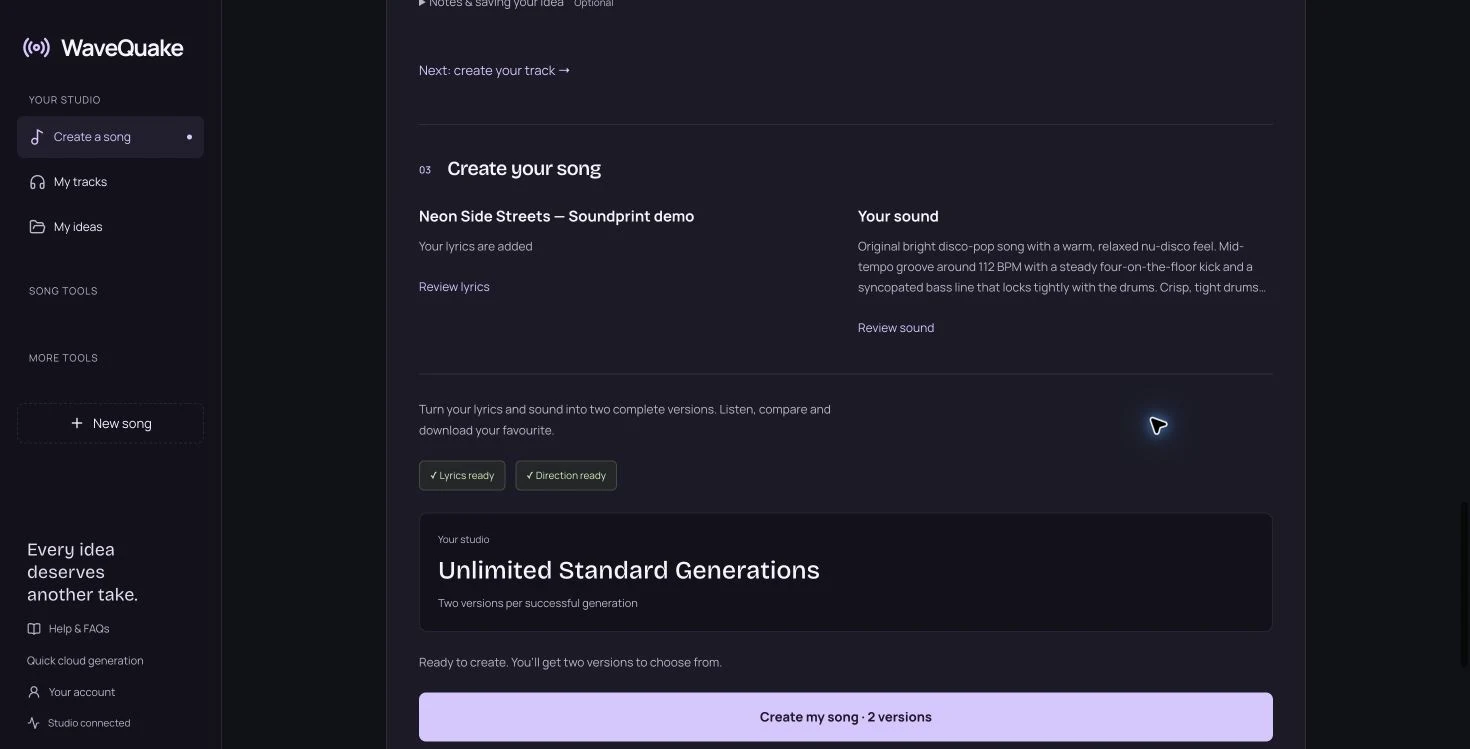Screen dimensions: 1470x749
Task: Open My ideas in the sidebar
Action: point(110,227)
